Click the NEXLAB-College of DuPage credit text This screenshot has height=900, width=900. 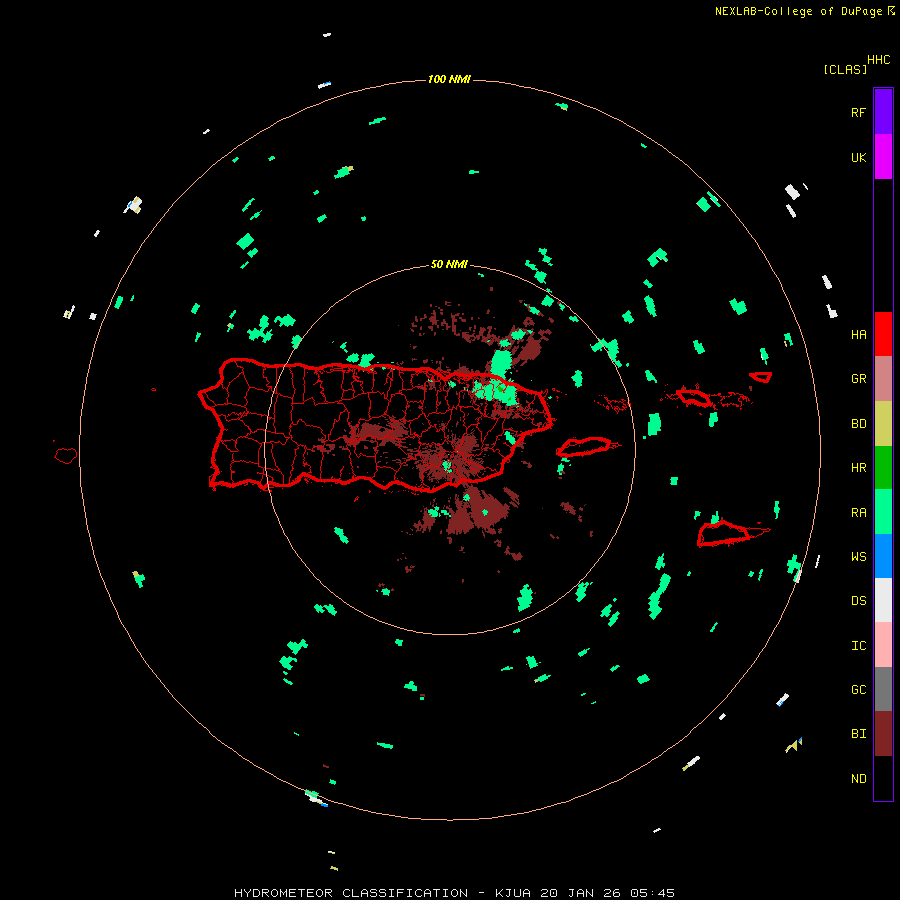(x=798, y=11)
